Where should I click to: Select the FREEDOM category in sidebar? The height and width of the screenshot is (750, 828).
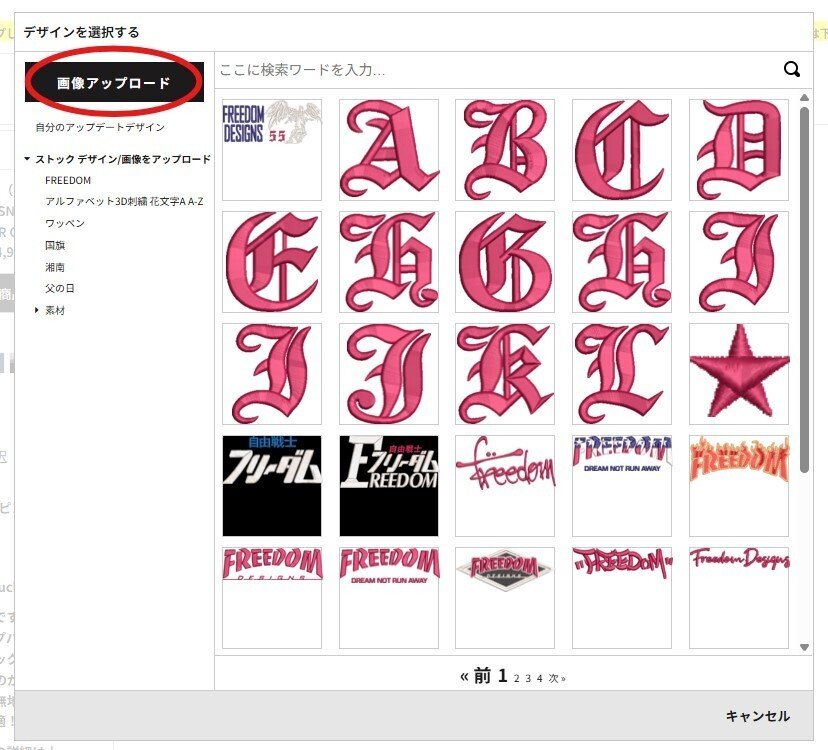point(67,180)
